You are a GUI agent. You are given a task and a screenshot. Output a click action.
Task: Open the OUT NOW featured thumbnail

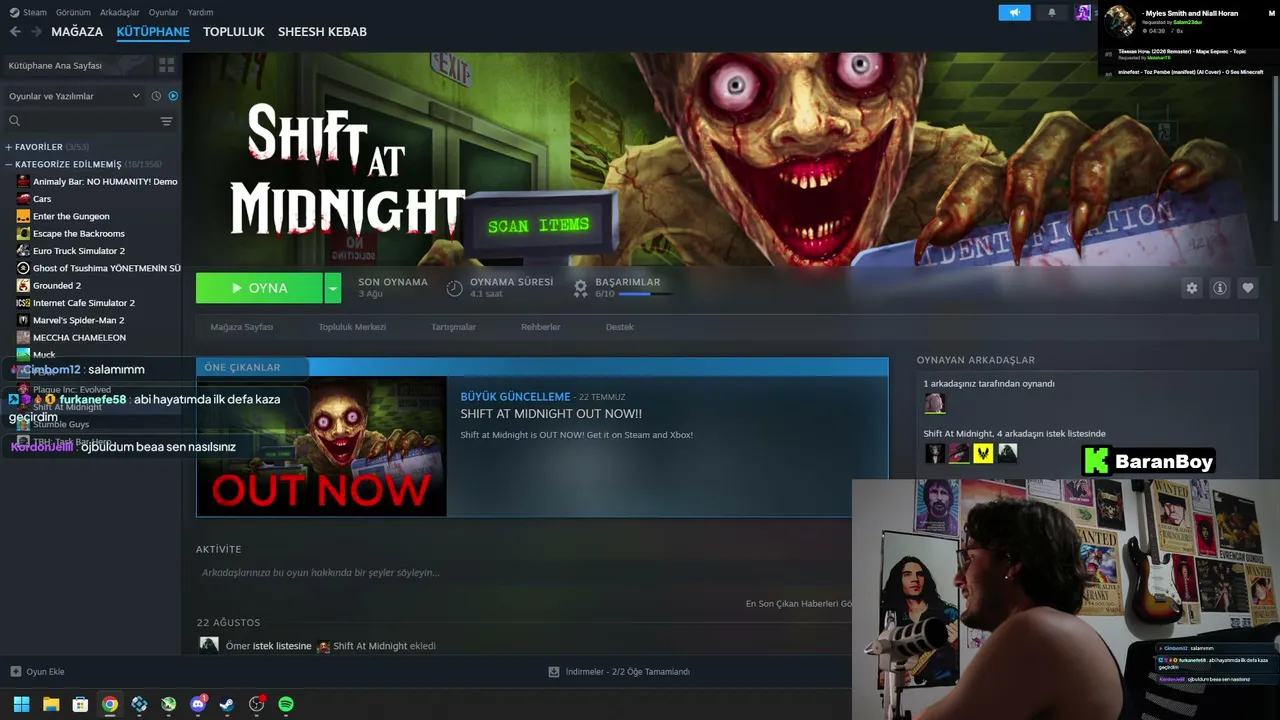322,446
